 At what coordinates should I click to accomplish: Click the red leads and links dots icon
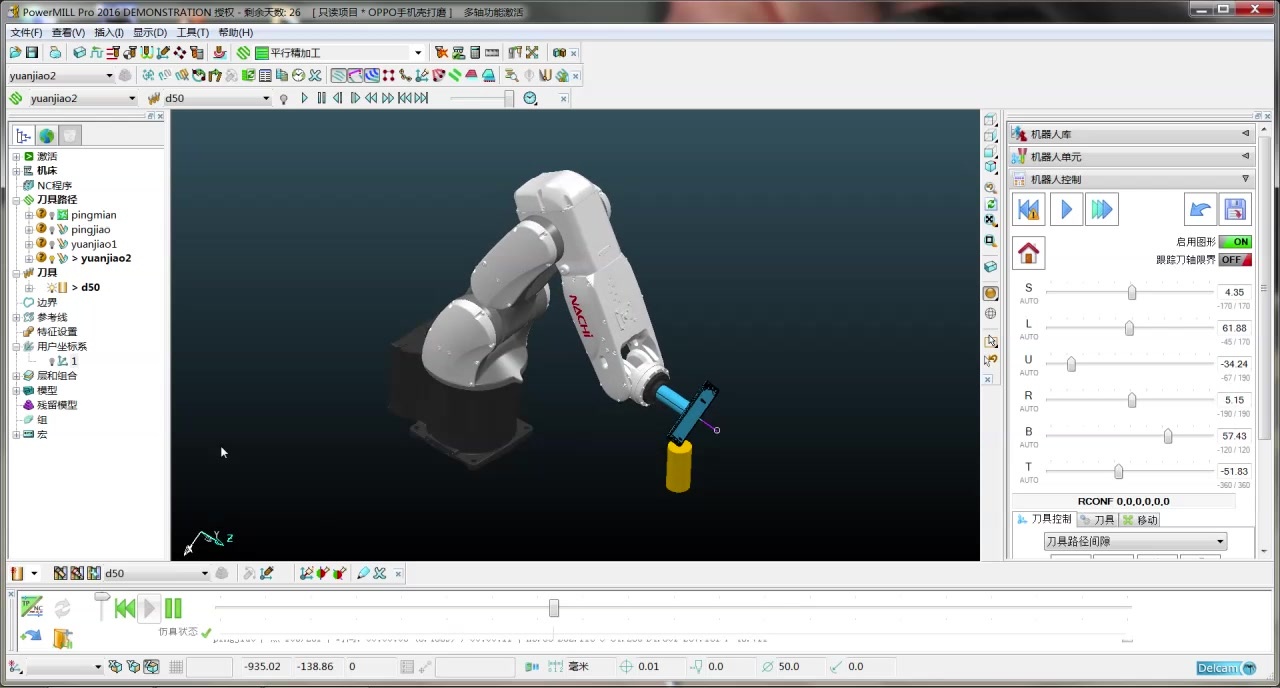[388, 75]
